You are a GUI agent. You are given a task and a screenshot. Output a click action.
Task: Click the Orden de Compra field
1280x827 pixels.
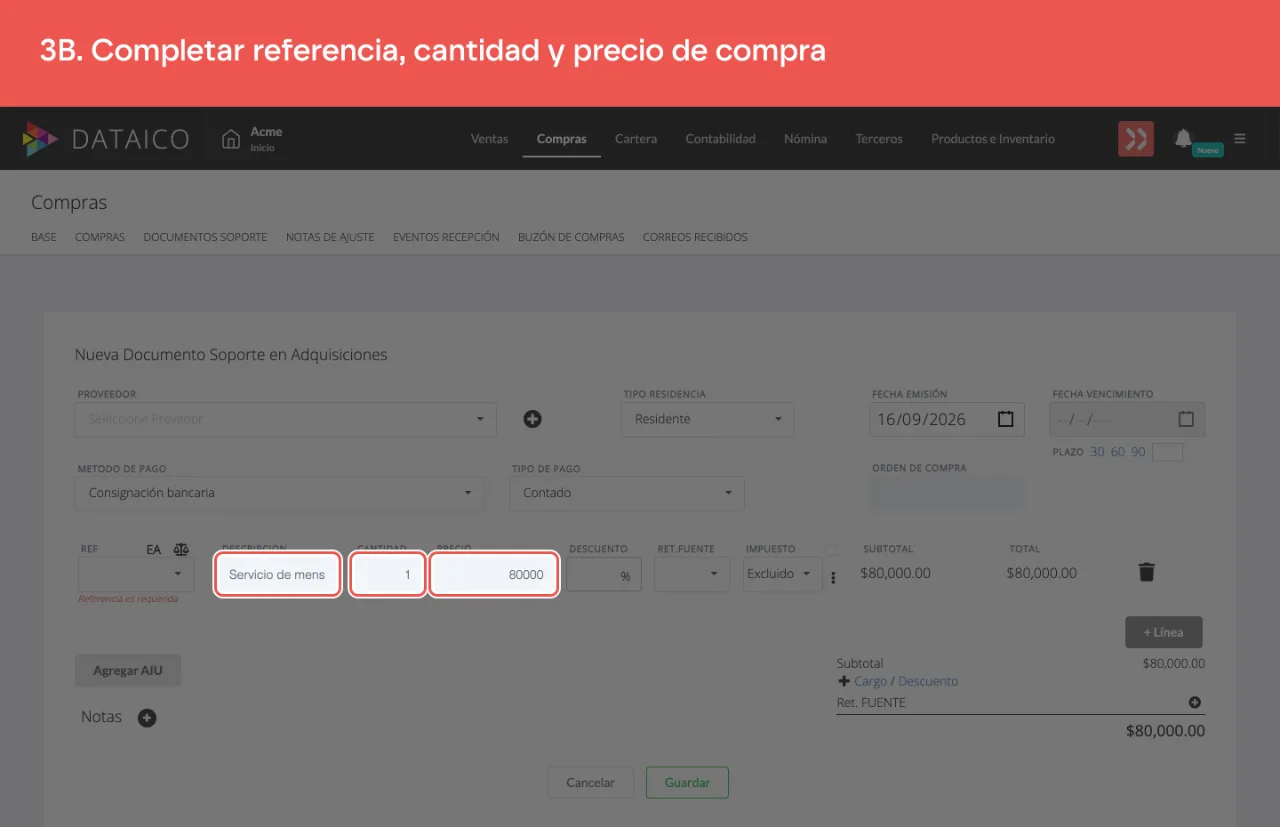948,493
